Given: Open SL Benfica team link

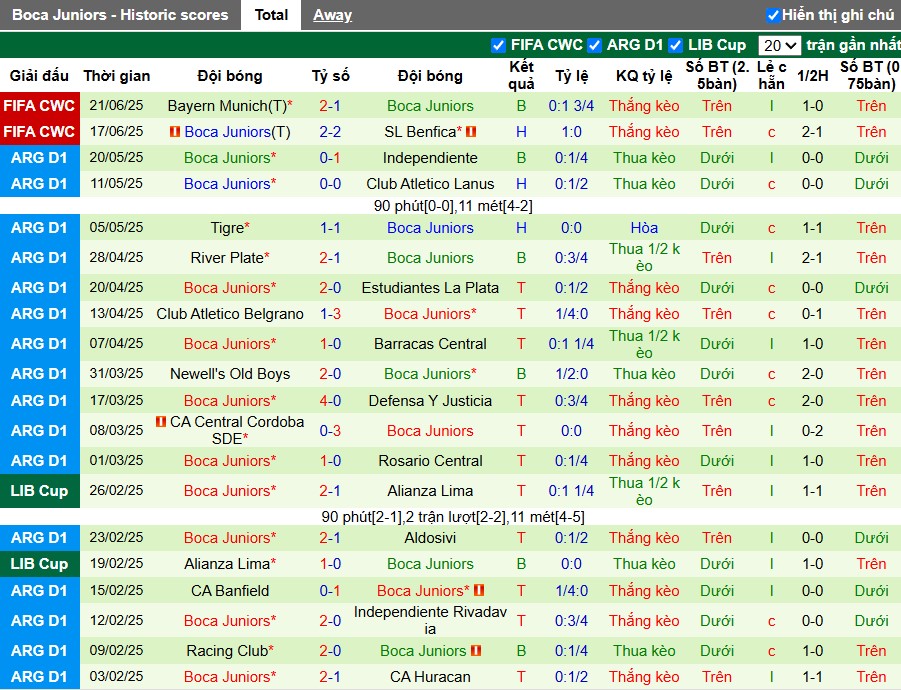Looking at the screenshot, I should 420,132.
